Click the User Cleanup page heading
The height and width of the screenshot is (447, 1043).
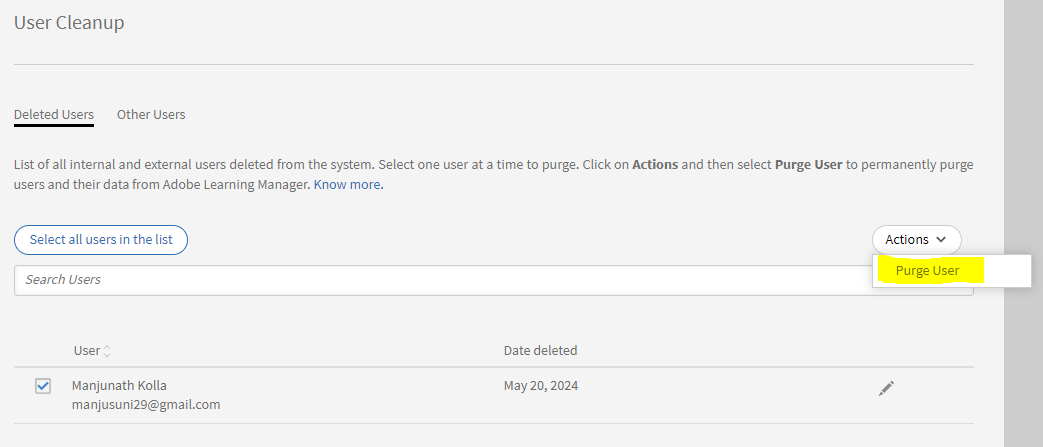[x=69, y=23]
